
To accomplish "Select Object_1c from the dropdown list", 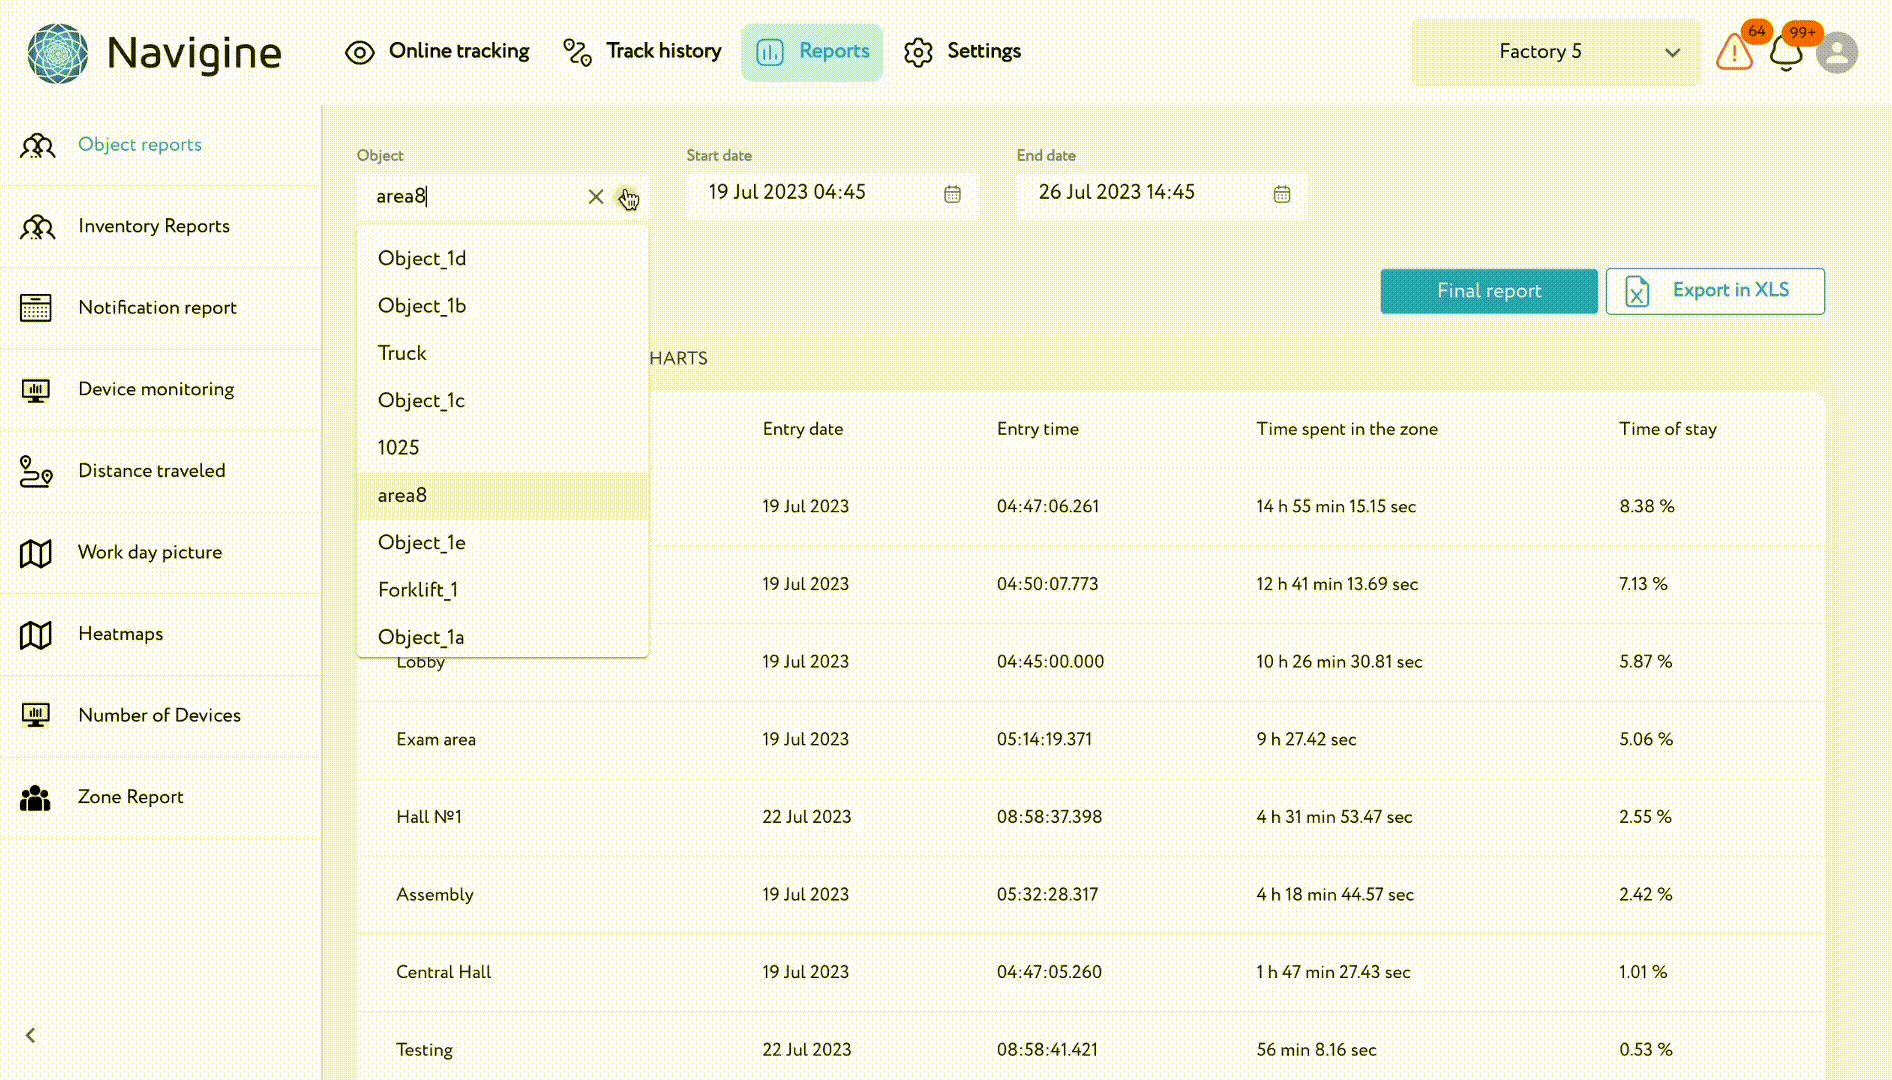I will [x=502, y=401].
